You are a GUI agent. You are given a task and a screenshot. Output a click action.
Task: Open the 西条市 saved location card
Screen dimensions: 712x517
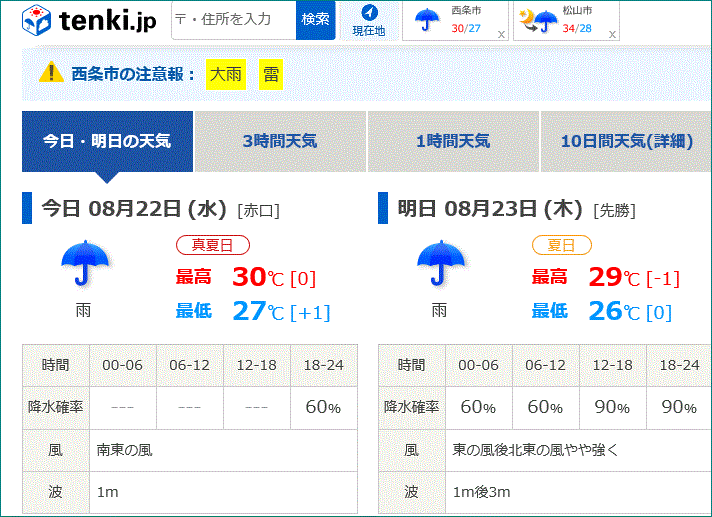pyautogui.click(x=455, y=21)
